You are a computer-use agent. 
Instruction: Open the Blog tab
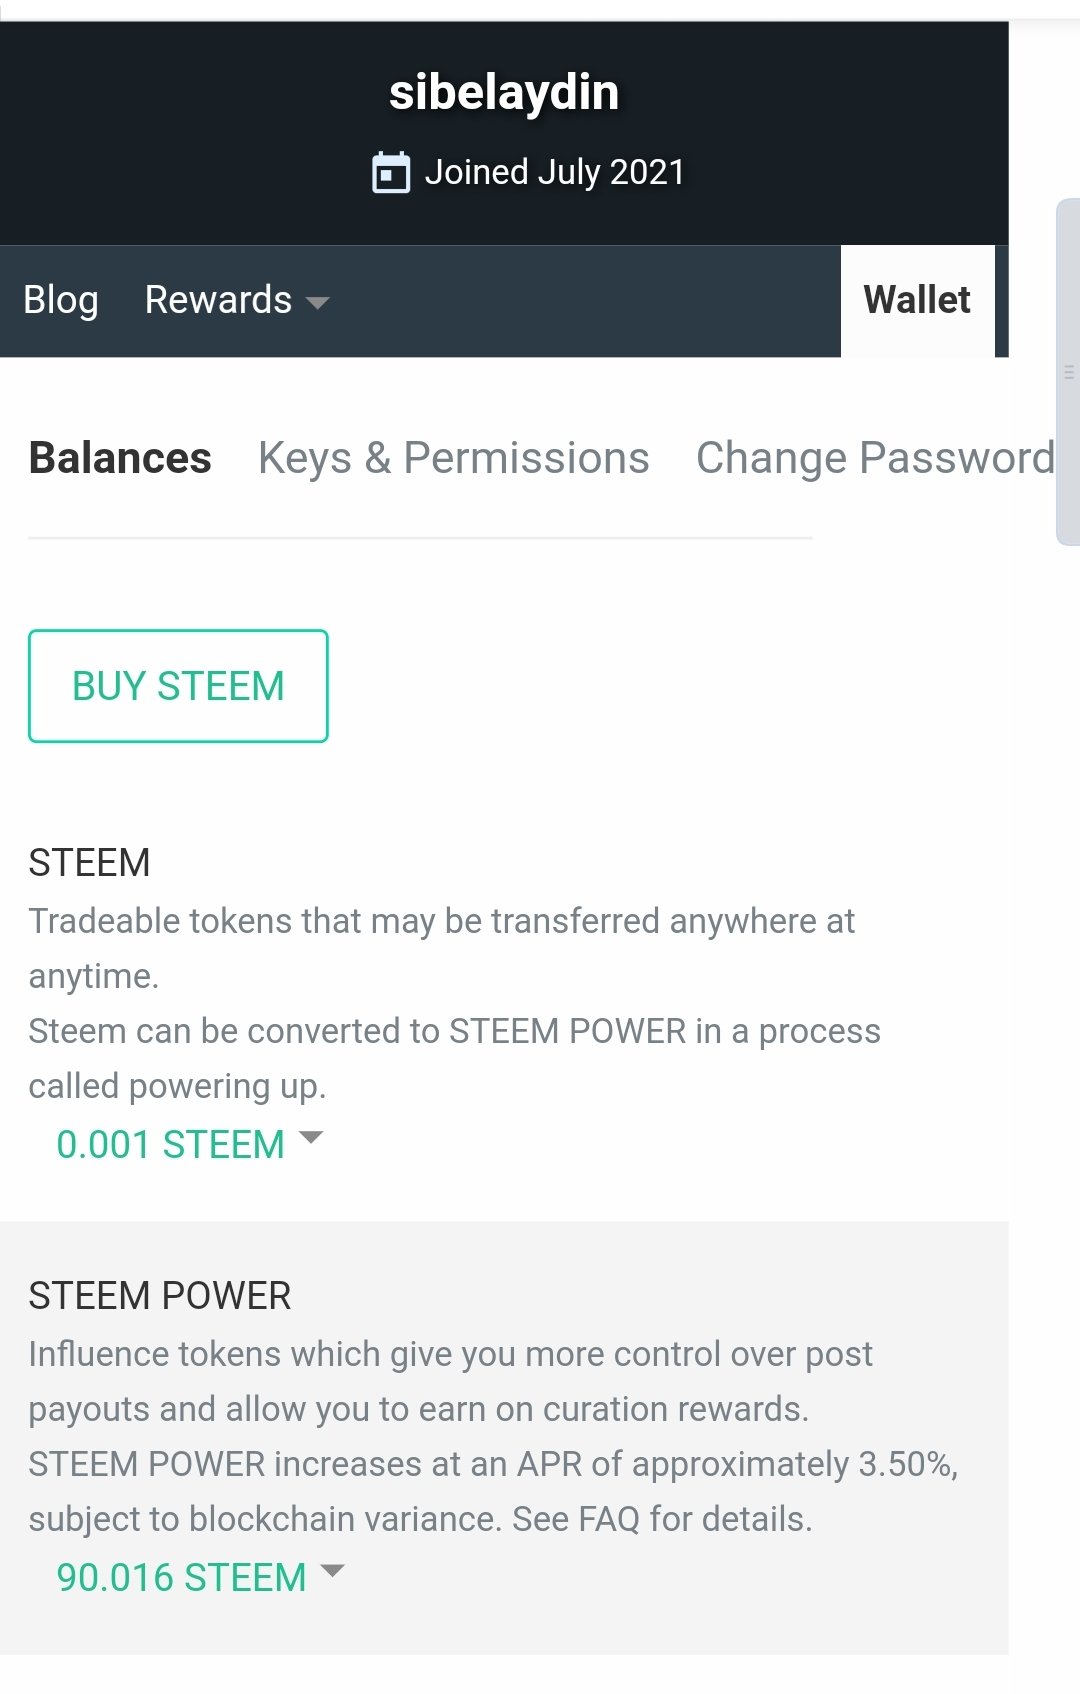tap(61, 300)
